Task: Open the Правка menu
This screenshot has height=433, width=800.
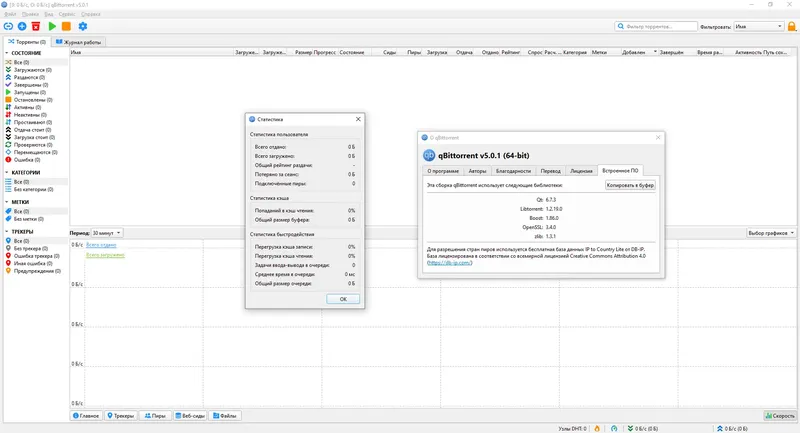Action: click(x=30, y=14)
